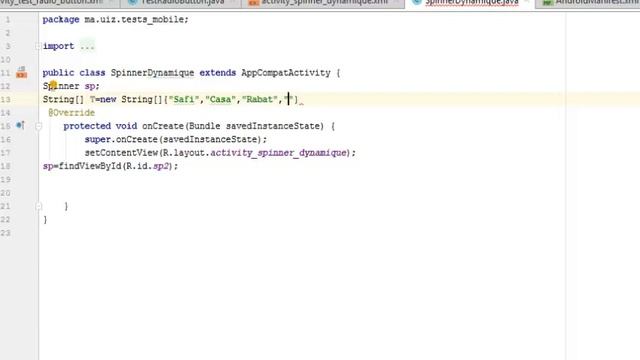The height and width of the screenshot is (360, 640).
Task: Place the cursor on empty line 20
Action: tap(302, 193)
